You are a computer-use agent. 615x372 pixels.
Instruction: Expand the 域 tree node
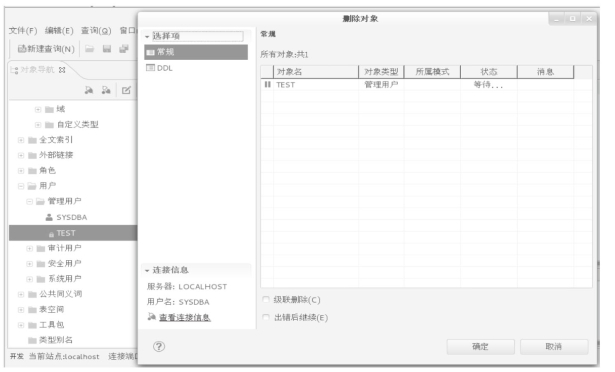tap(38, 109)
